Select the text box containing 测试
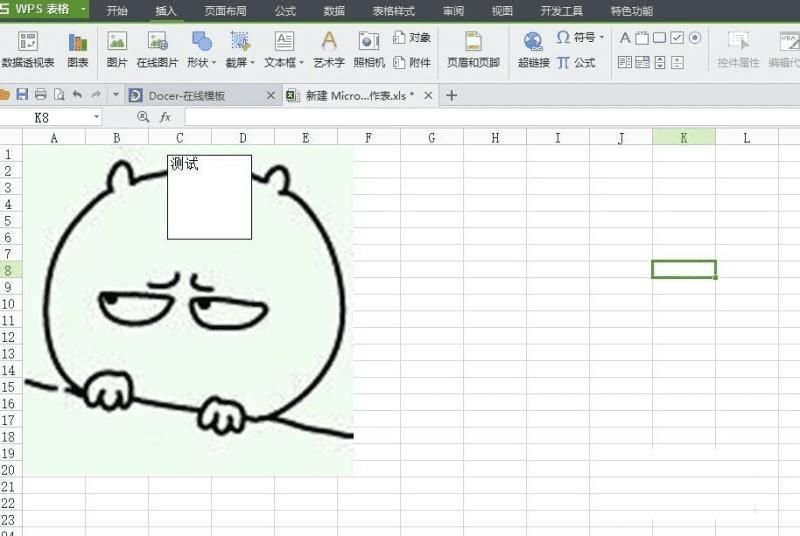 [x=209, y=197]
